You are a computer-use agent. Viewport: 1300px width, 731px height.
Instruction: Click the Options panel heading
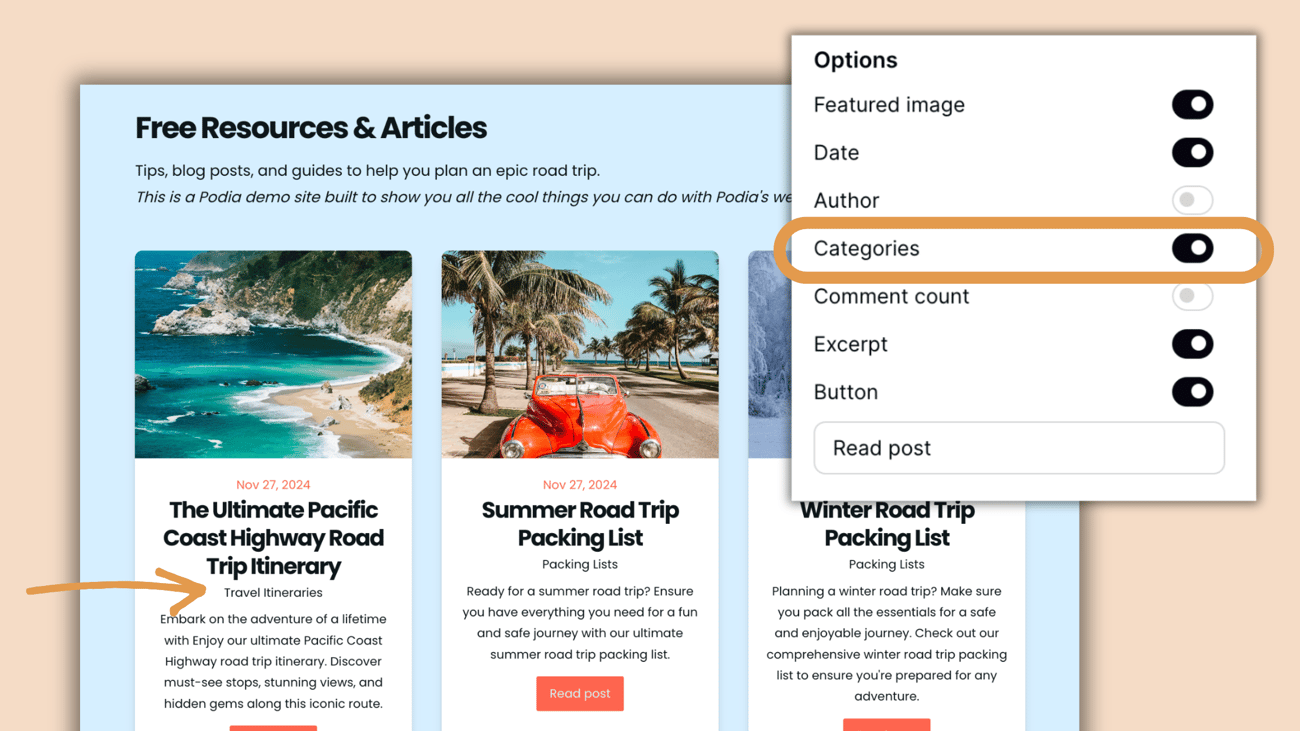(855, 60)
